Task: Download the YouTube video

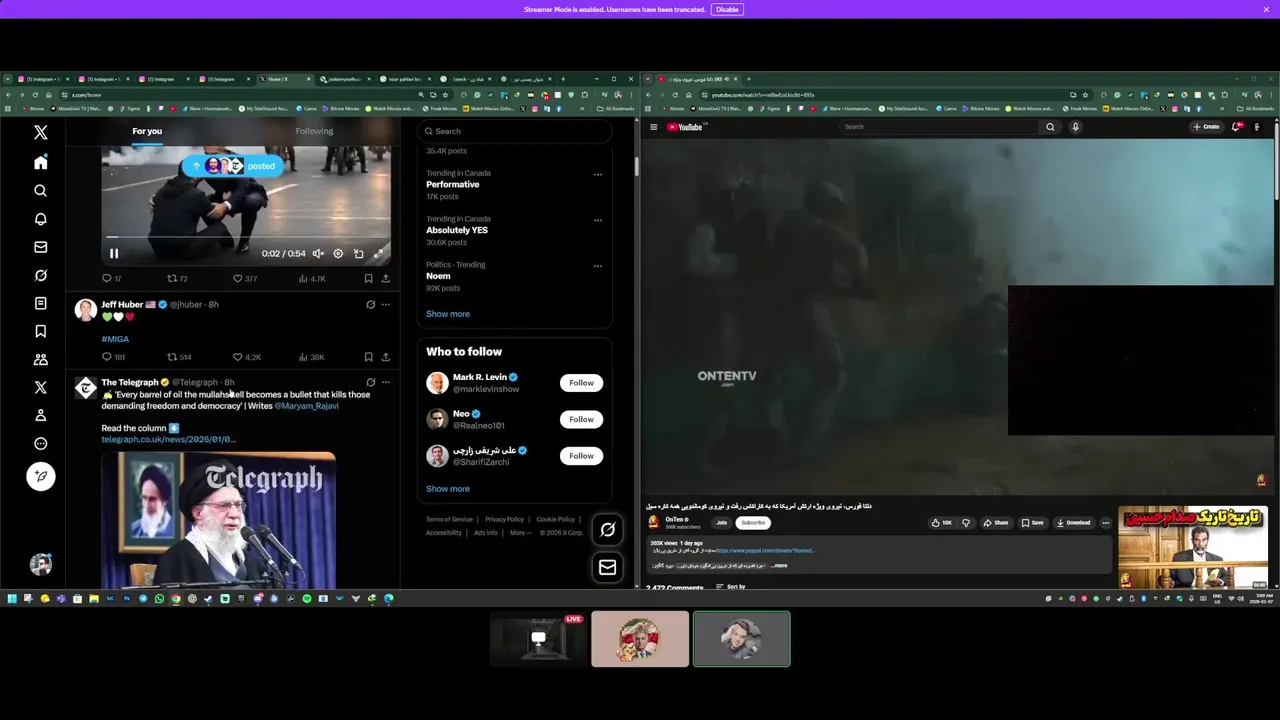Action: (x=1074, y=523)
